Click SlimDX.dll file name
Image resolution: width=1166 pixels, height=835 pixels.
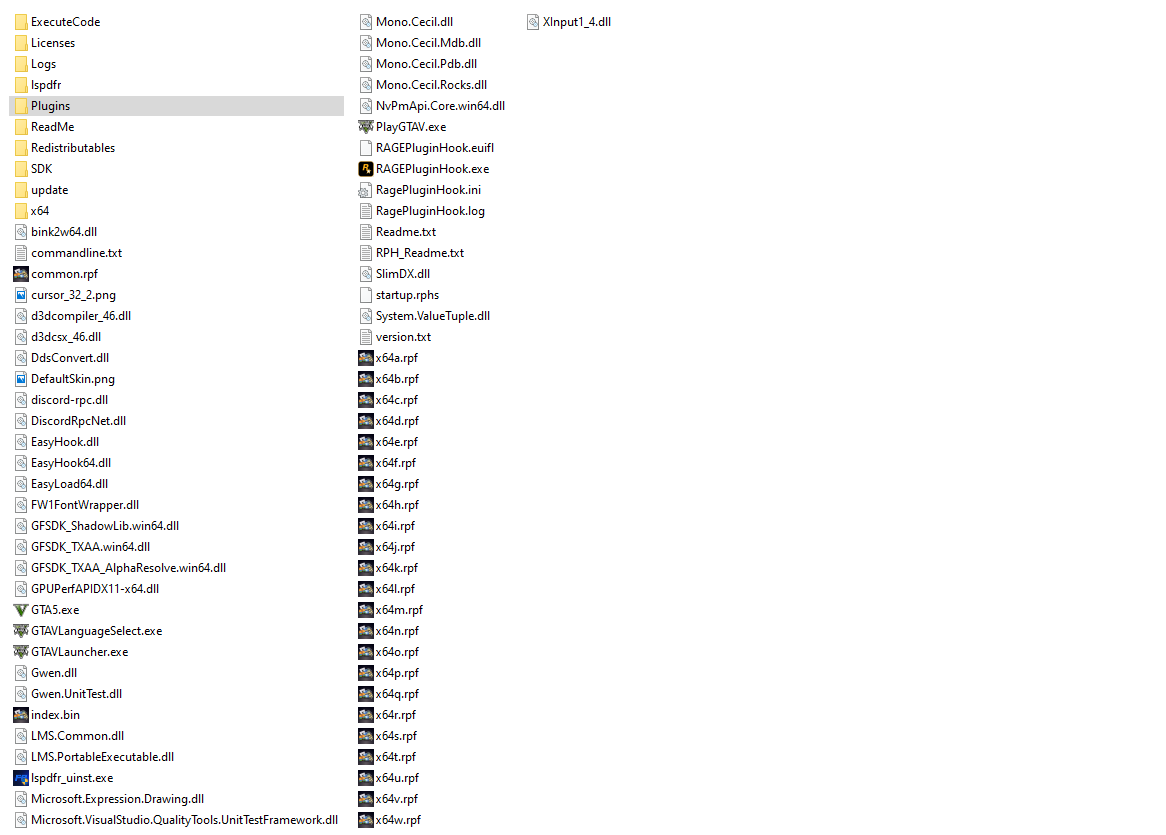[x=403, y=274]
